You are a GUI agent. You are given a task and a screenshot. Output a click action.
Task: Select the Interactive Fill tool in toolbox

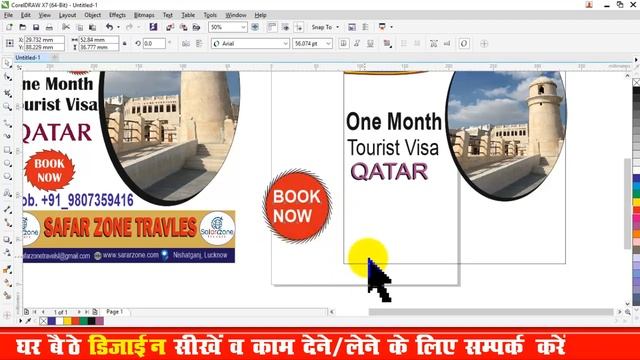[x=7, y=282]
